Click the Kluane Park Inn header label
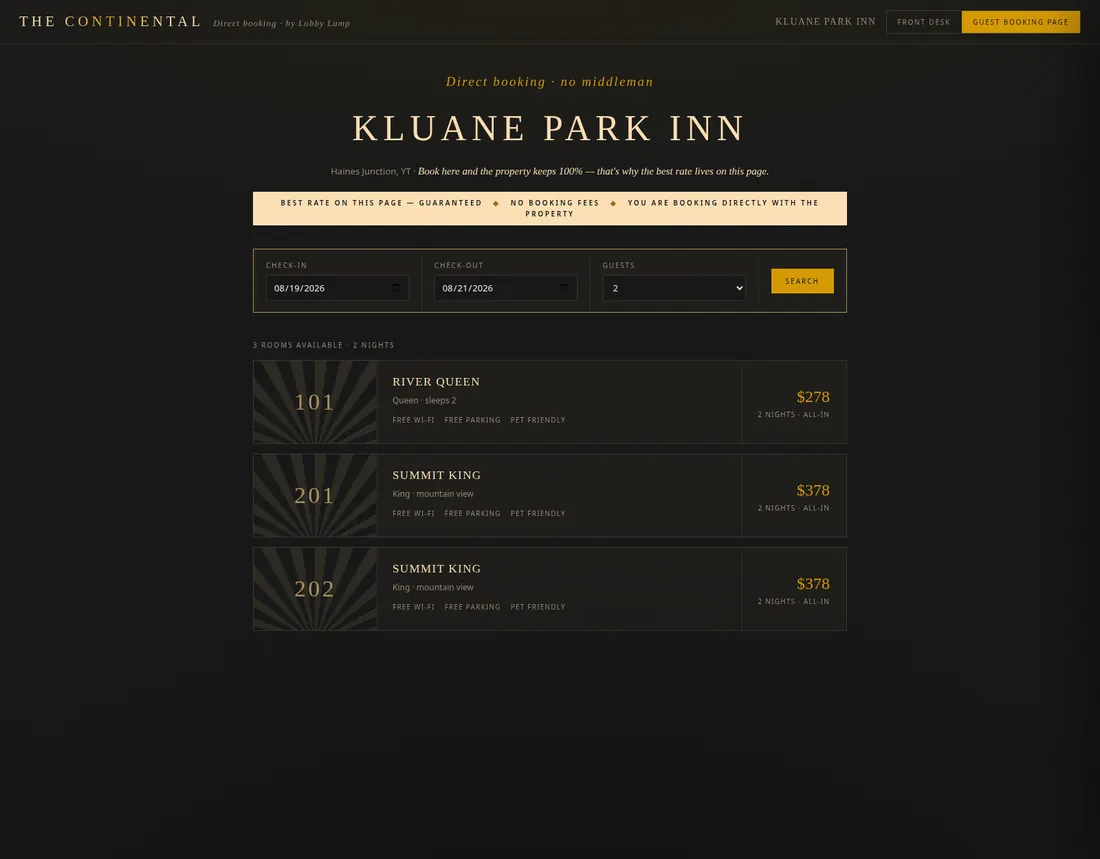This screenshot has height=859, width=1100. point(825,22)
